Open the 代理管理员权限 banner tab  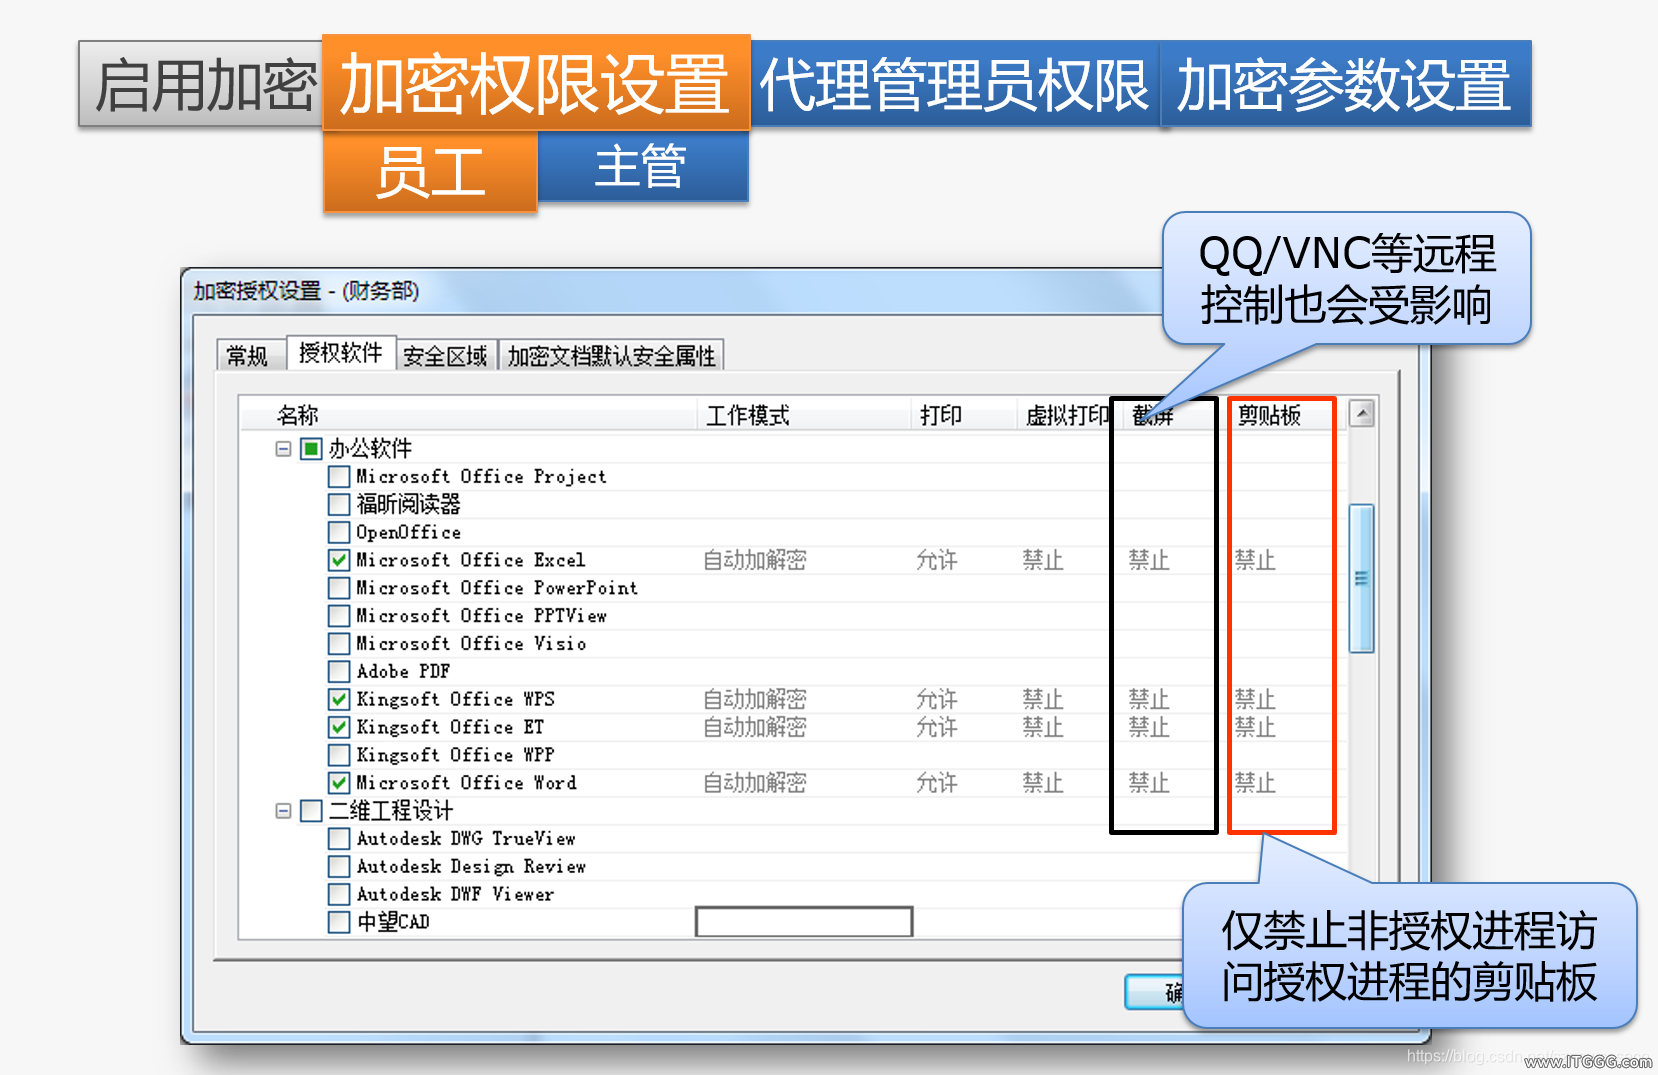955,84
